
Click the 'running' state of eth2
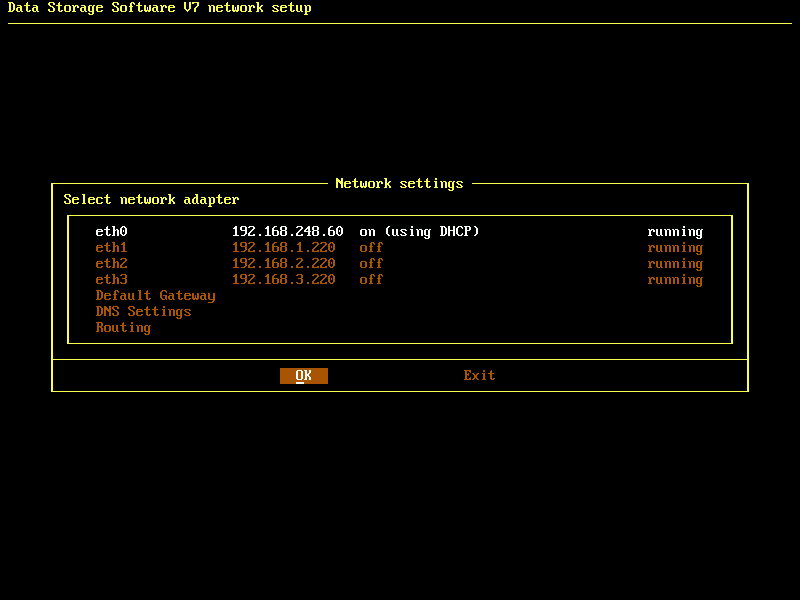click(x=676, y=264)
